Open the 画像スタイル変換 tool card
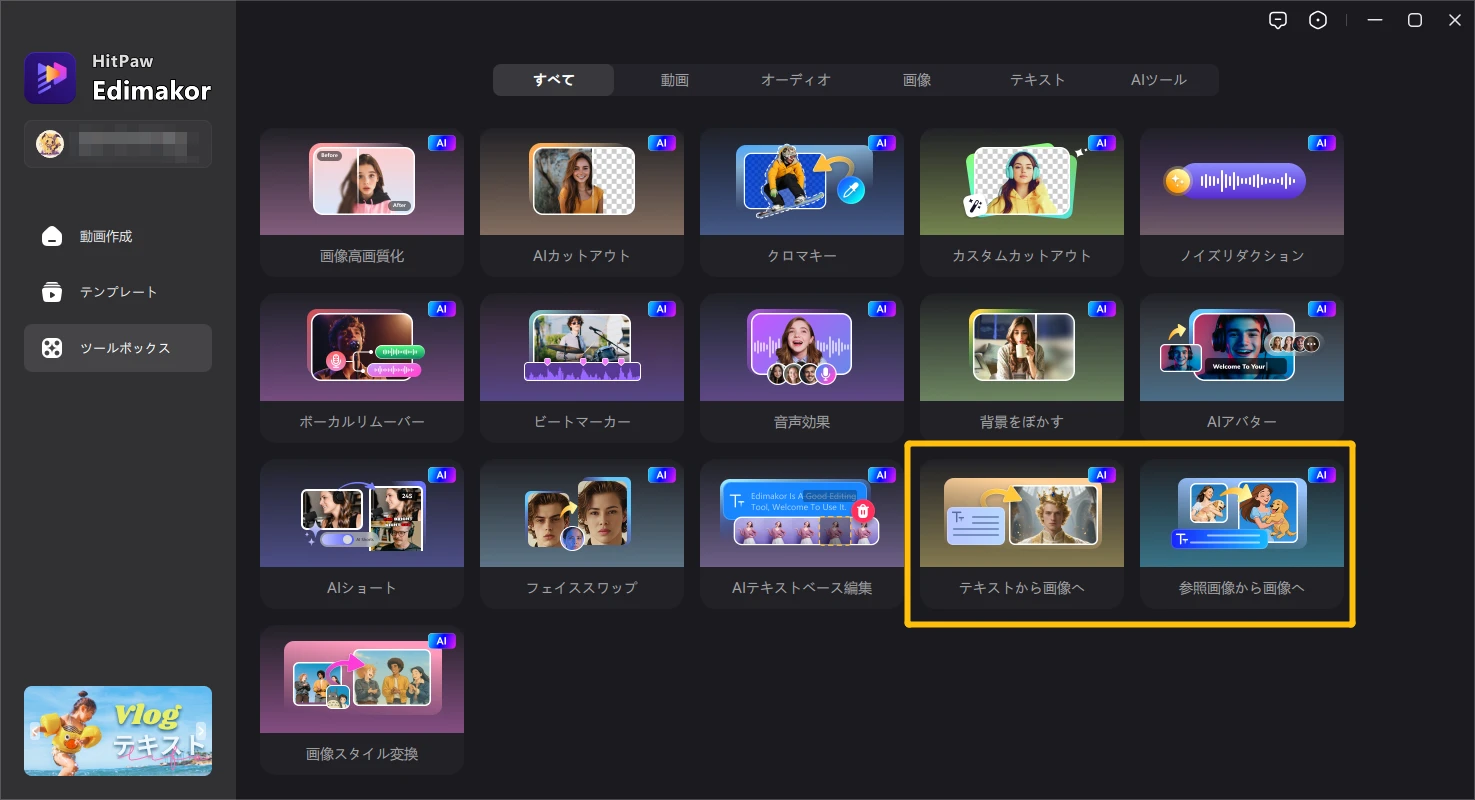The image size is (1475, 800). point(361,700)
